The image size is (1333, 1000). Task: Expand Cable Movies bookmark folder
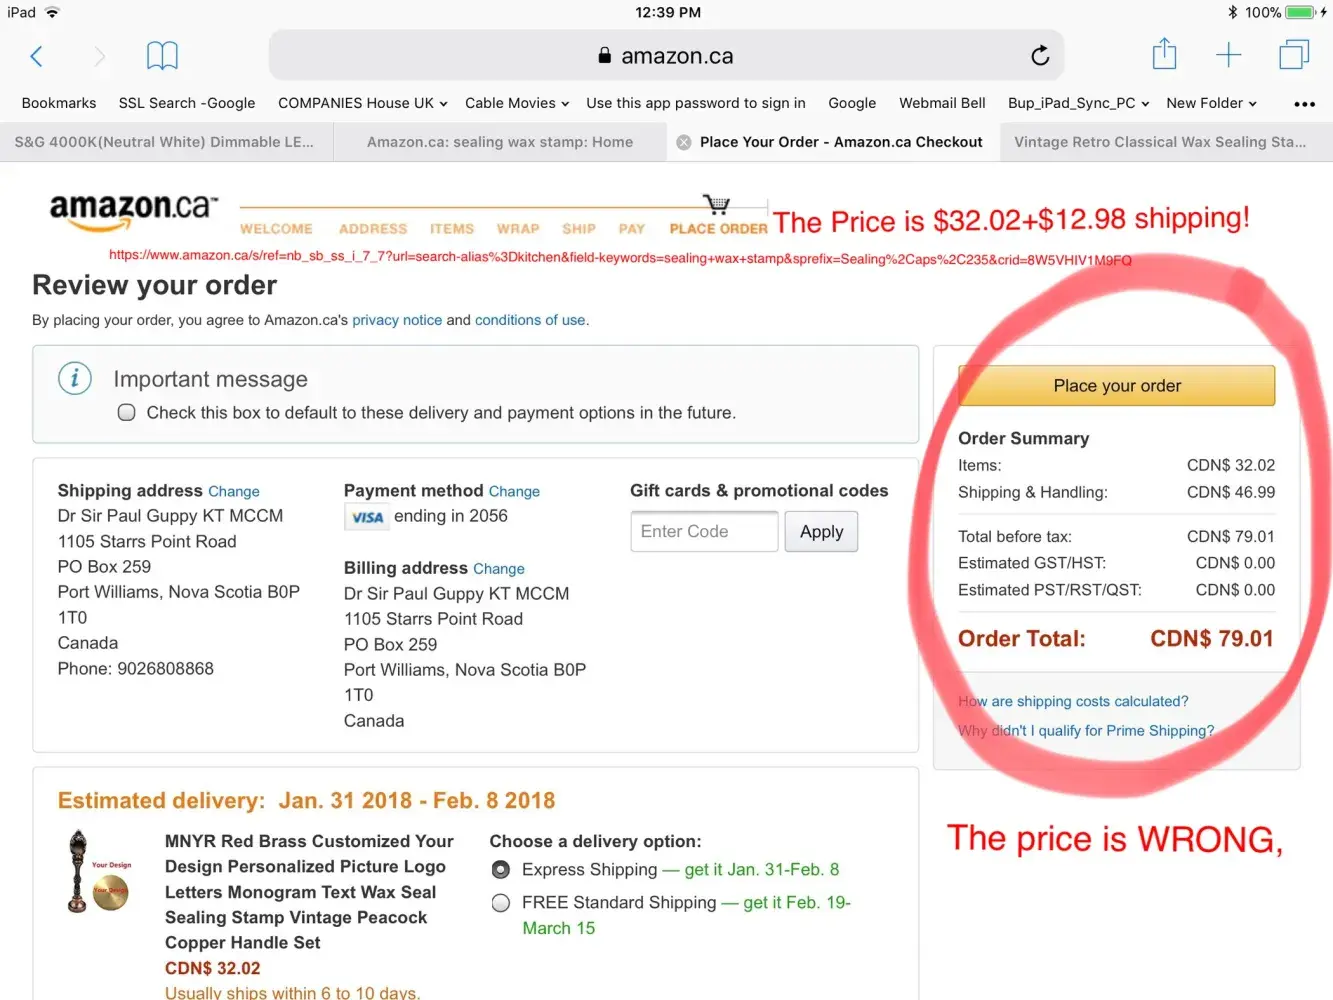coord(516,103)
